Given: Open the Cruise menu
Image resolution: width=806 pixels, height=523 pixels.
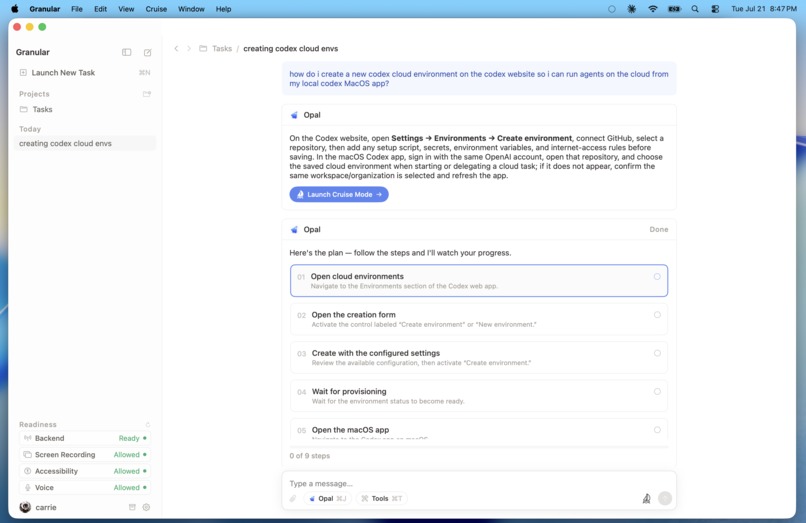Looking at the screenshot, I should coord(156,9).
